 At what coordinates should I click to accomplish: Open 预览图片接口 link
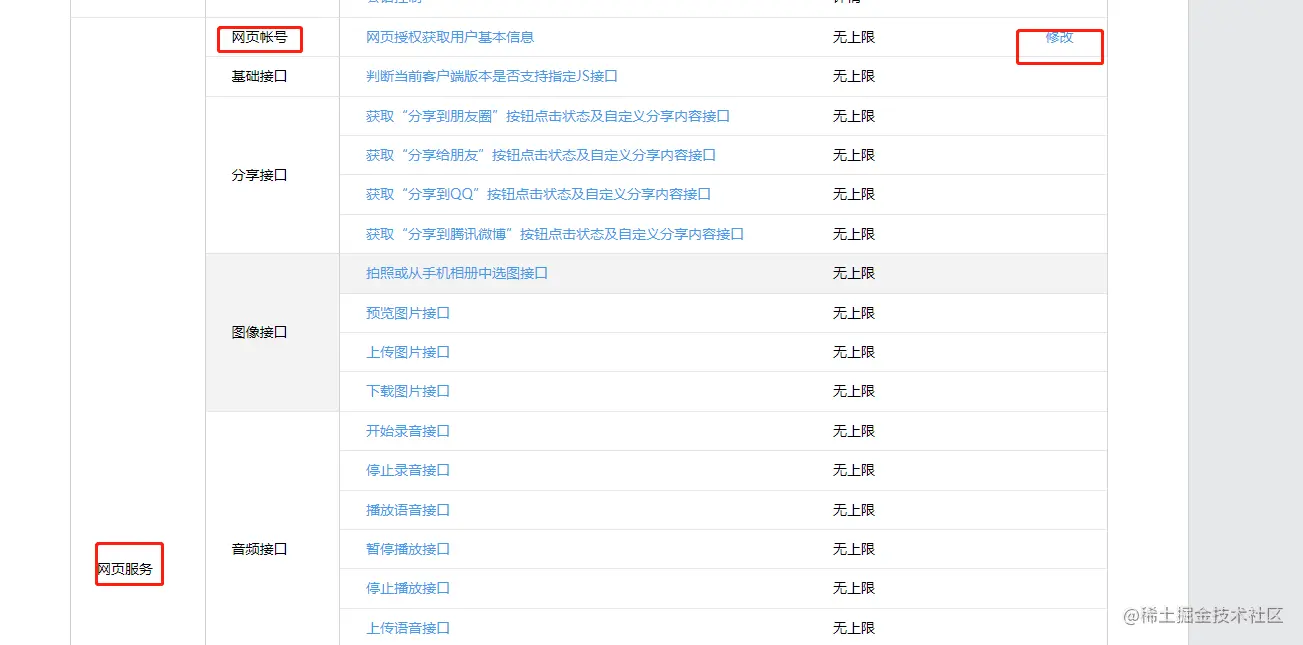click(x=408, y=313)
